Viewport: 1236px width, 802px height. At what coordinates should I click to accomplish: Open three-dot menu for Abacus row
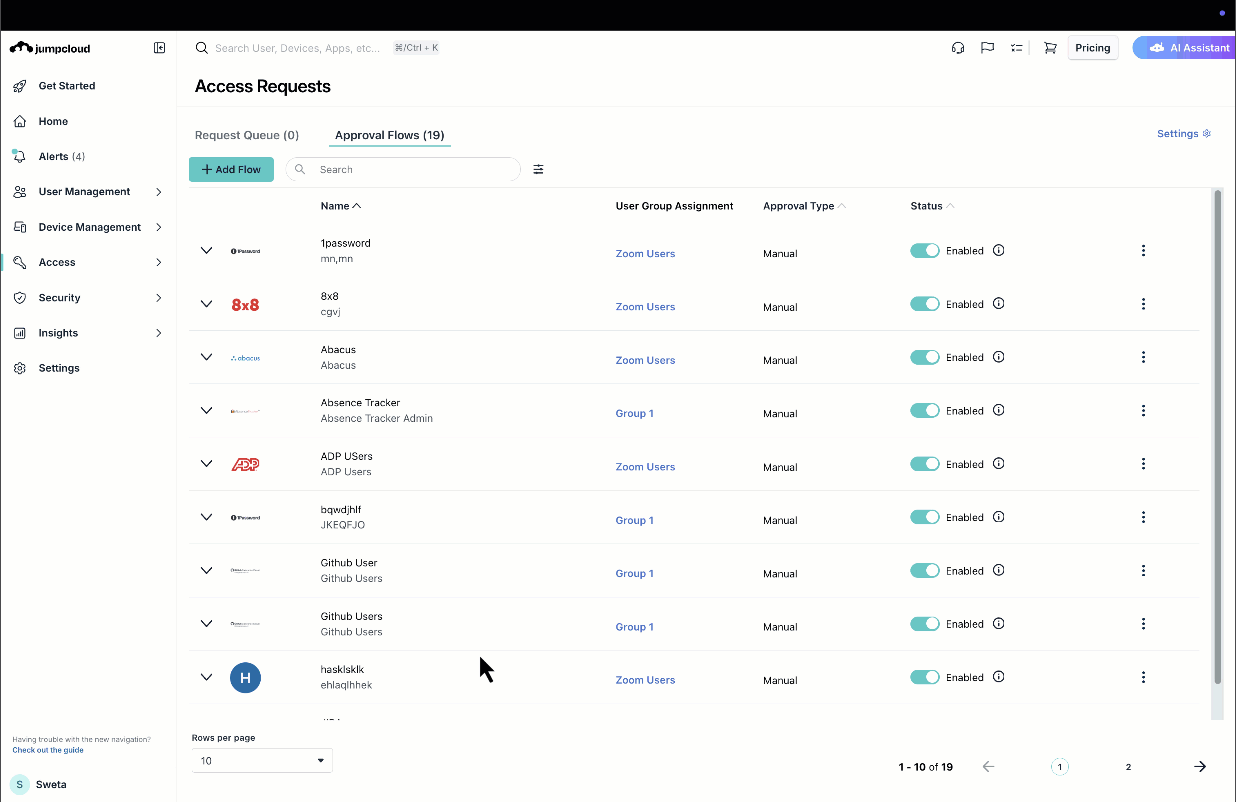(1143, 358)
